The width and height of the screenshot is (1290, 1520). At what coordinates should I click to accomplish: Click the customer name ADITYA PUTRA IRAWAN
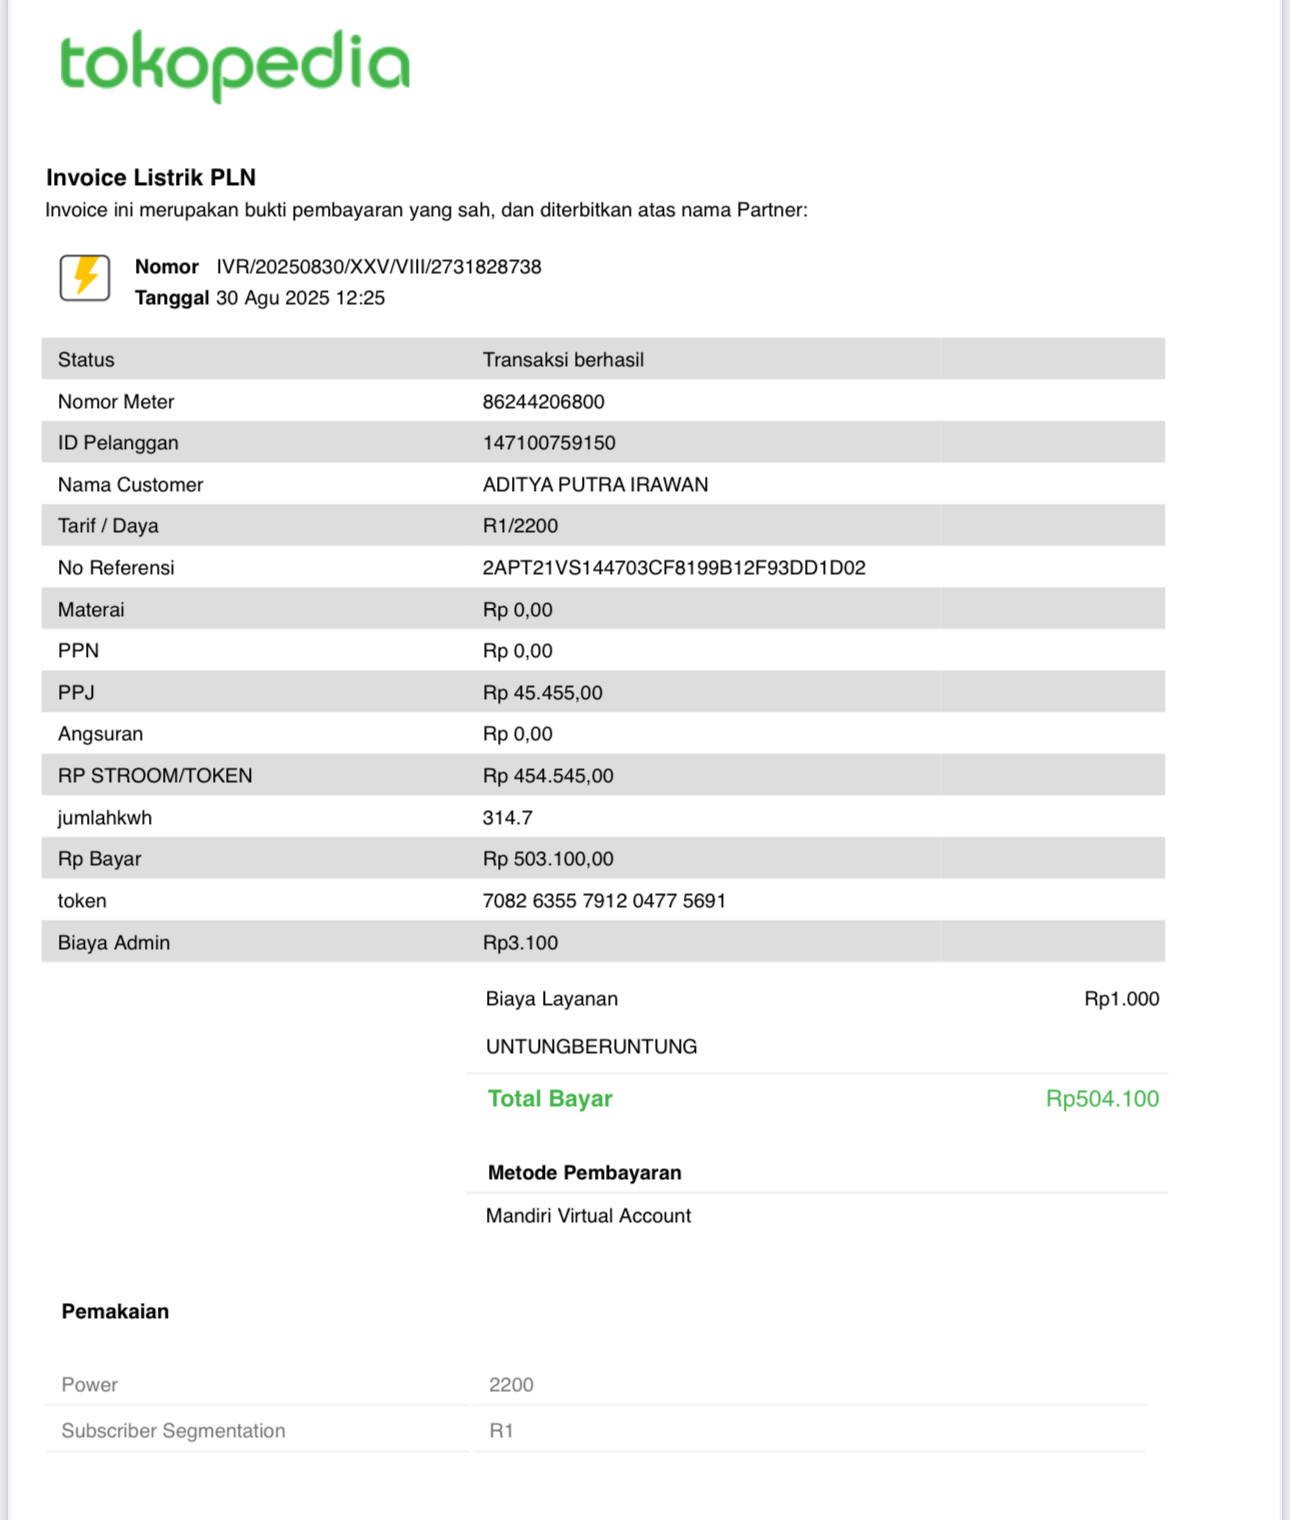coord(595,485)
